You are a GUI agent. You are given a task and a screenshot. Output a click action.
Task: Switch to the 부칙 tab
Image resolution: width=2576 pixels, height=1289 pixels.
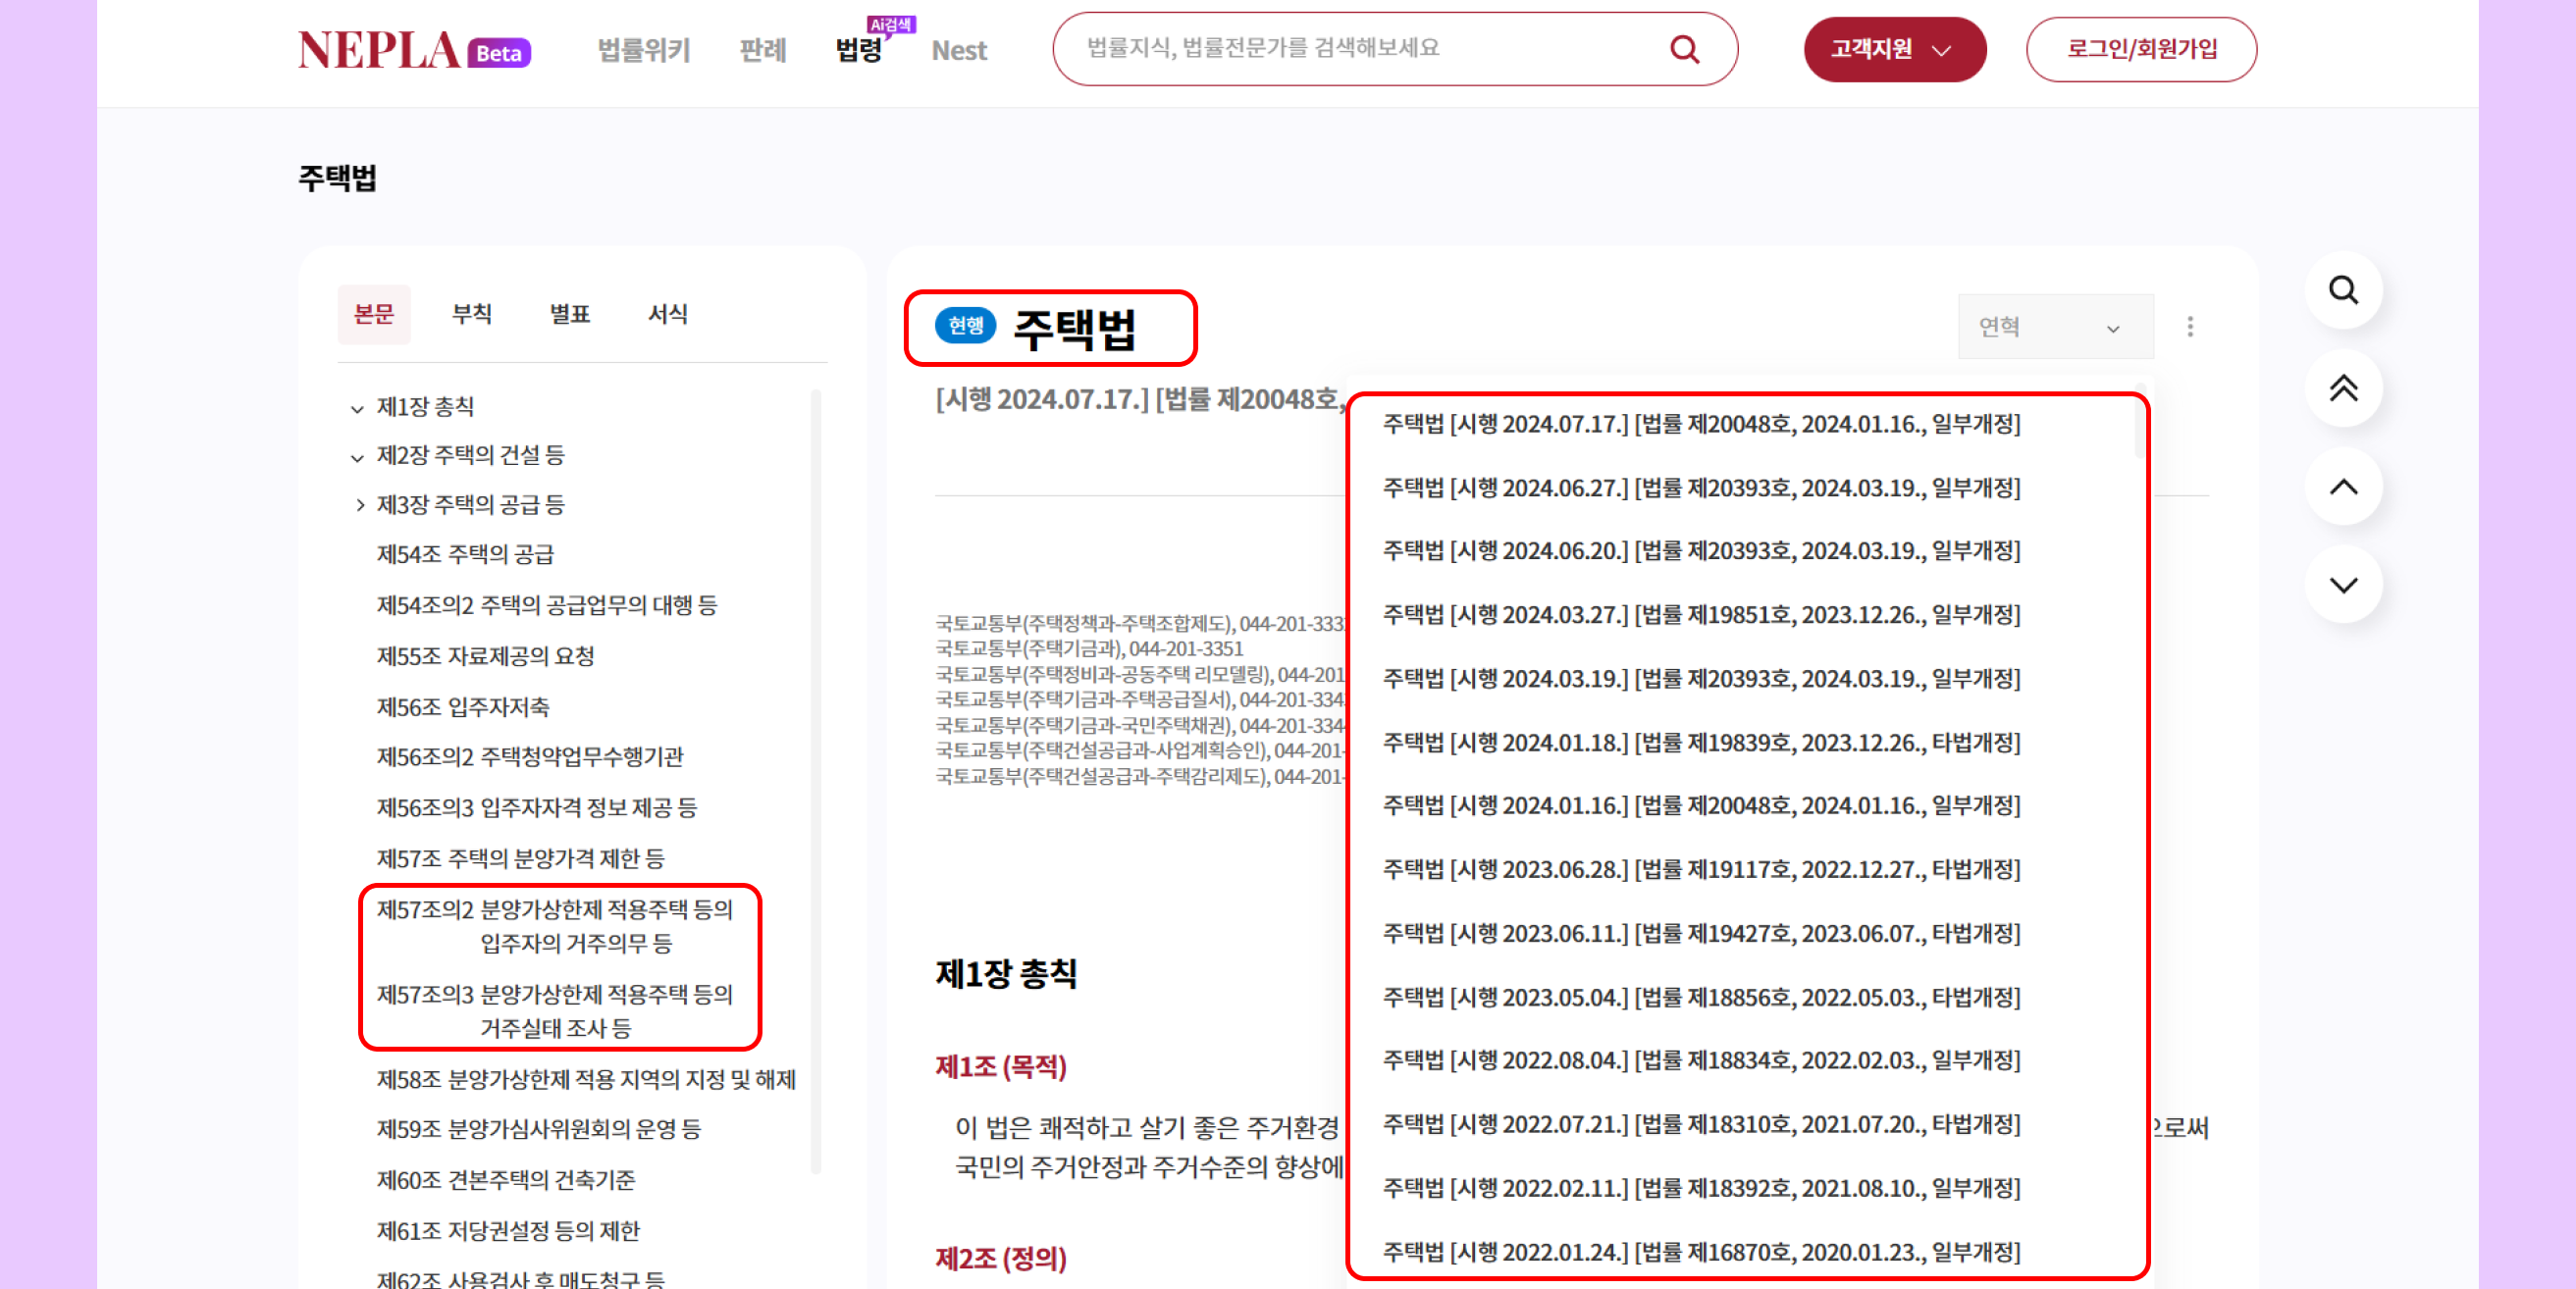471,314
